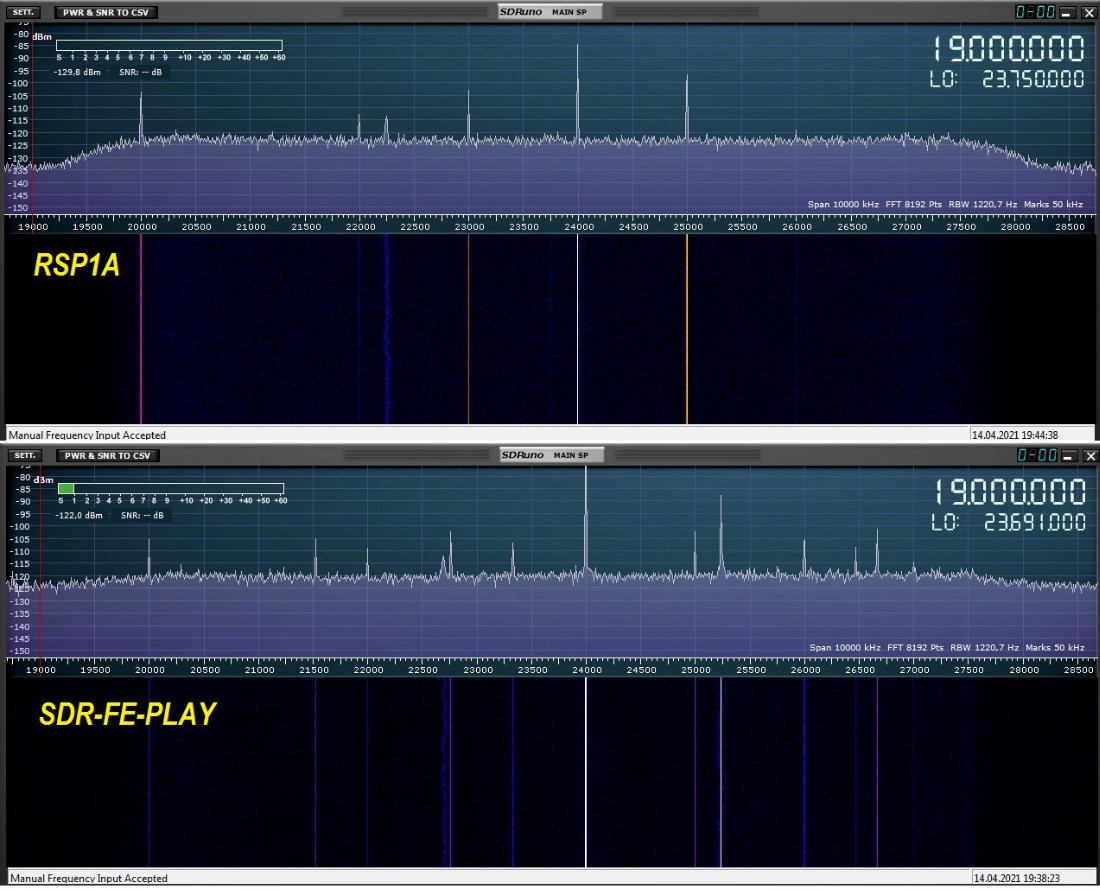
Task: Click the bottom Manual Frequency Input Accepted status
Action: tap(88, 878)
